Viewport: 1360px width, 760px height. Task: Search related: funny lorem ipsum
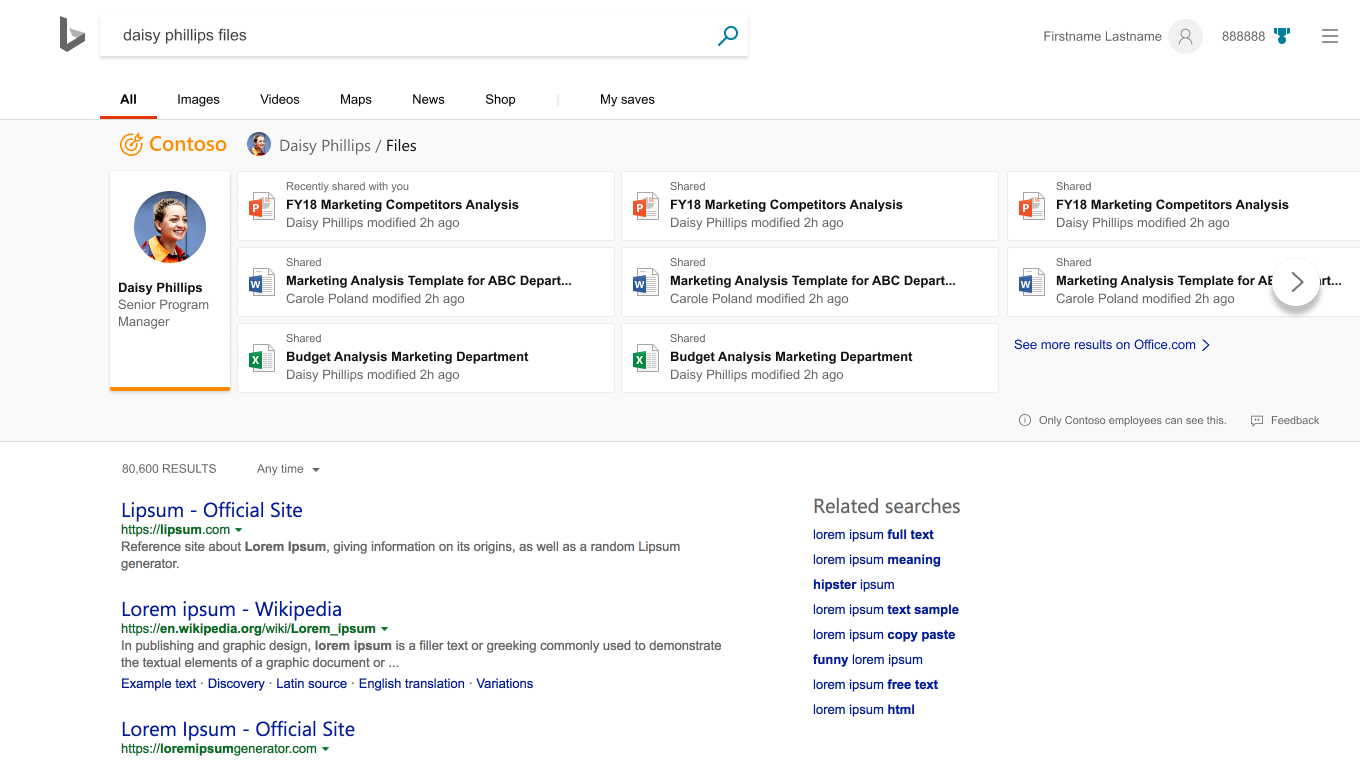pos(868,660)
